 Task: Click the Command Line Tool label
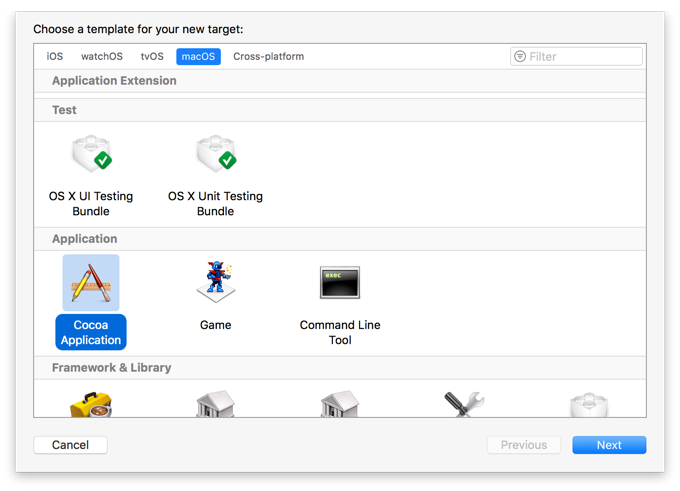click(x=340, y=332)
